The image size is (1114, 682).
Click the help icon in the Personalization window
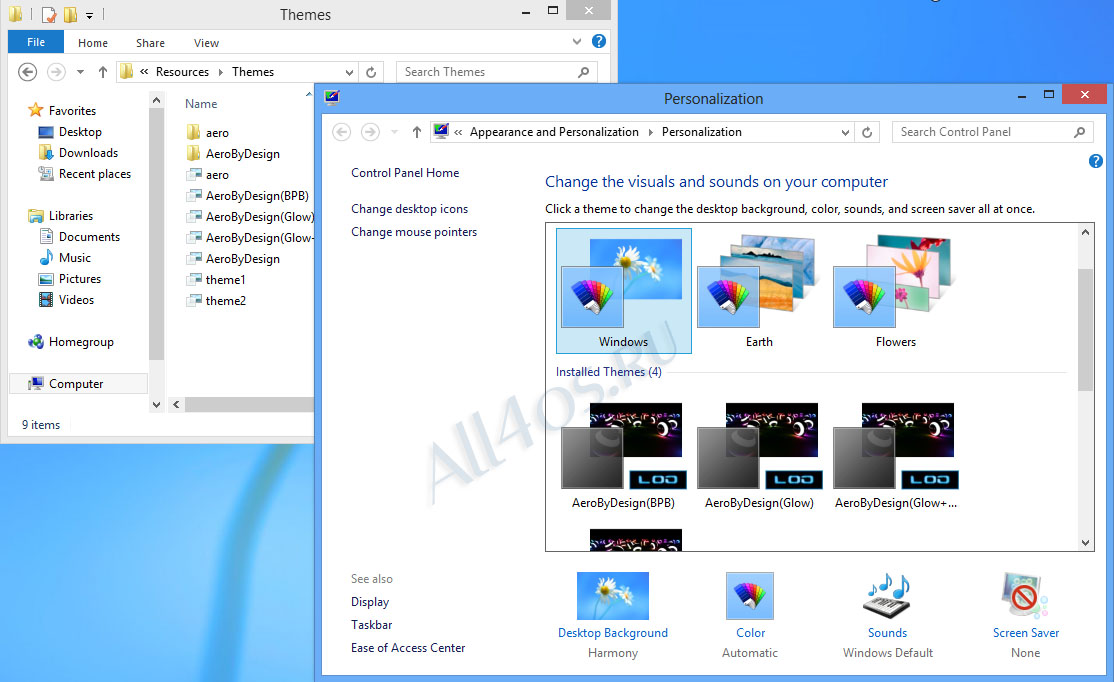coord(1096,161)
